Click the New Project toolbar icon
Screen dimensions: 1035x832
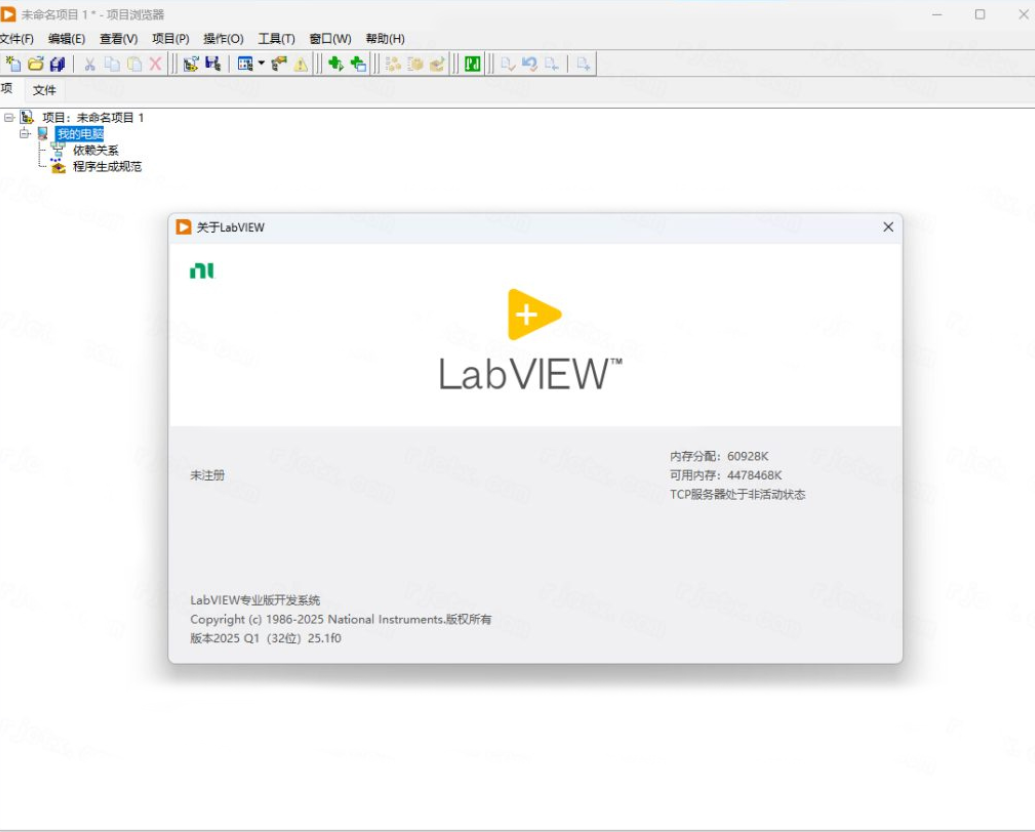13,64
